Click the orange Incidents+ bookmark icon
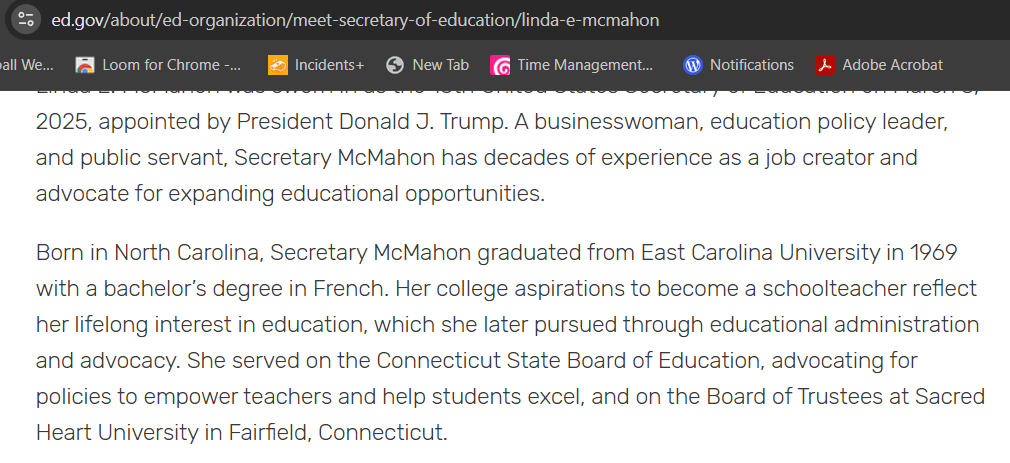Image resolution: width=1010 pixels, height=463 pixels. (277, 65)
